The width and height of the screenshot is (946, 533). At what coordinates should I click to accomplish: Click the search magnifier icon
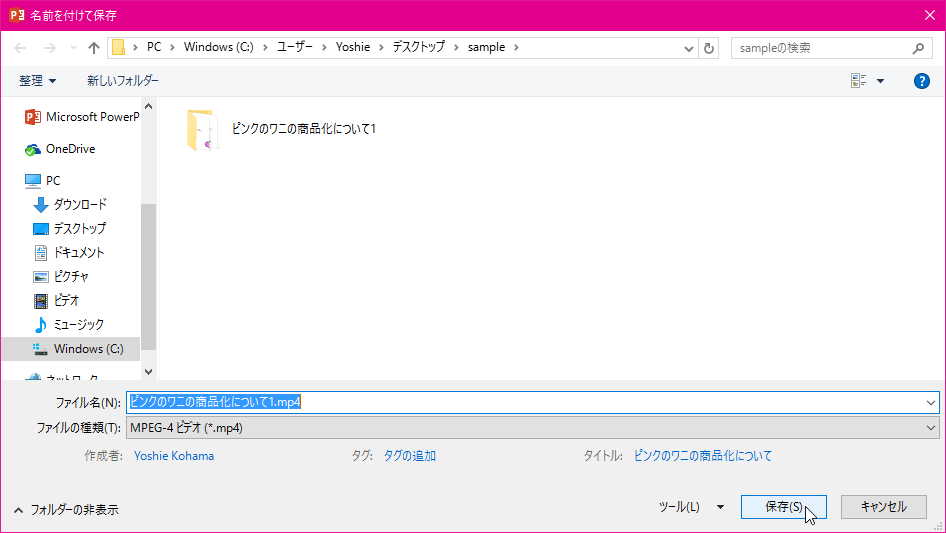[x=918, y=48]
